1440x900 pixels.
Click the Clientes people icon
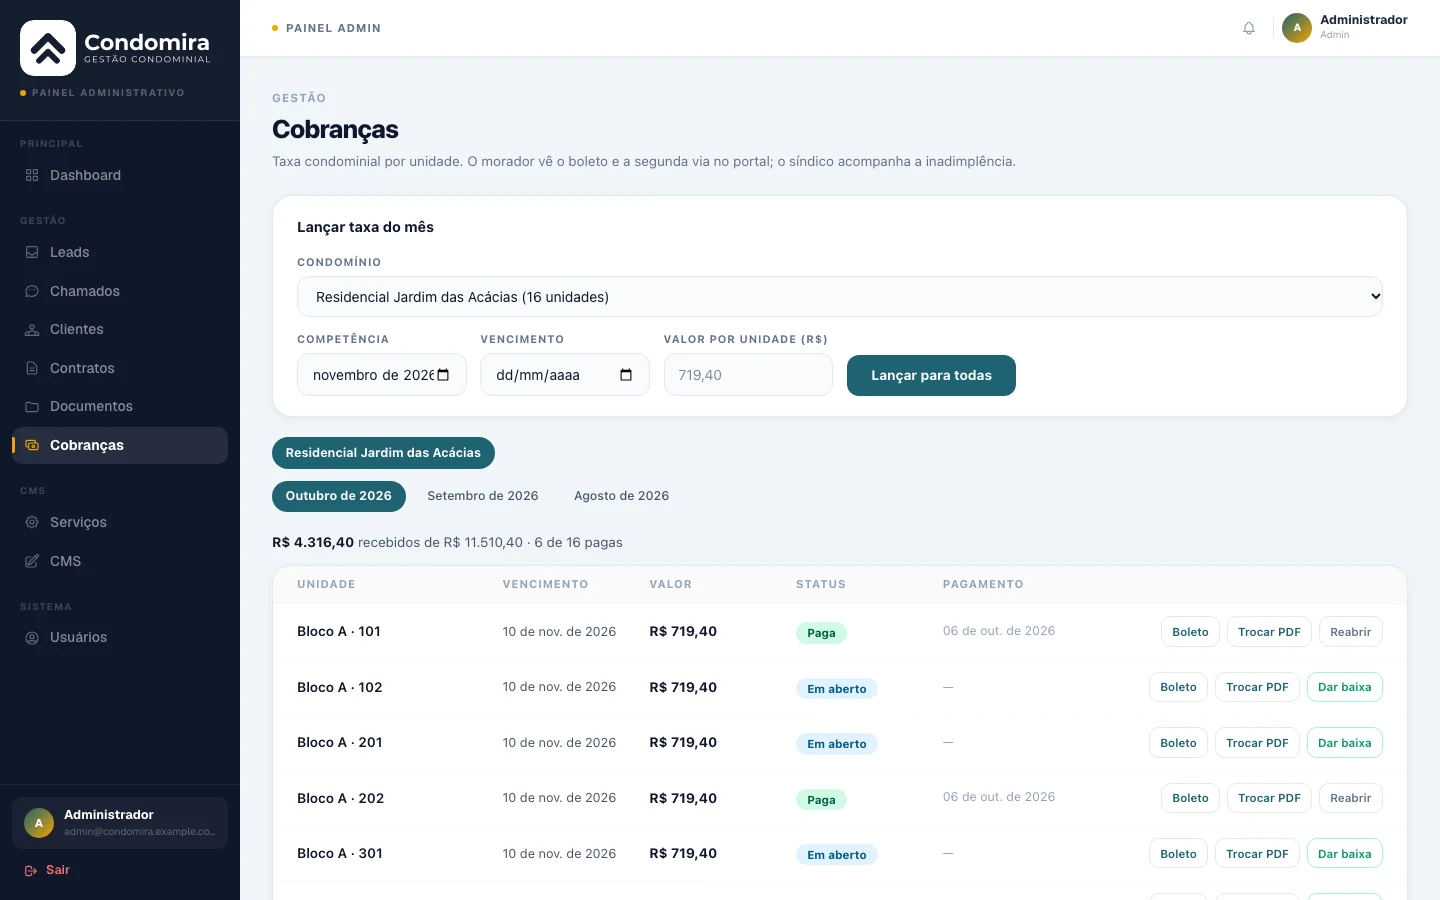click(32, 329)
